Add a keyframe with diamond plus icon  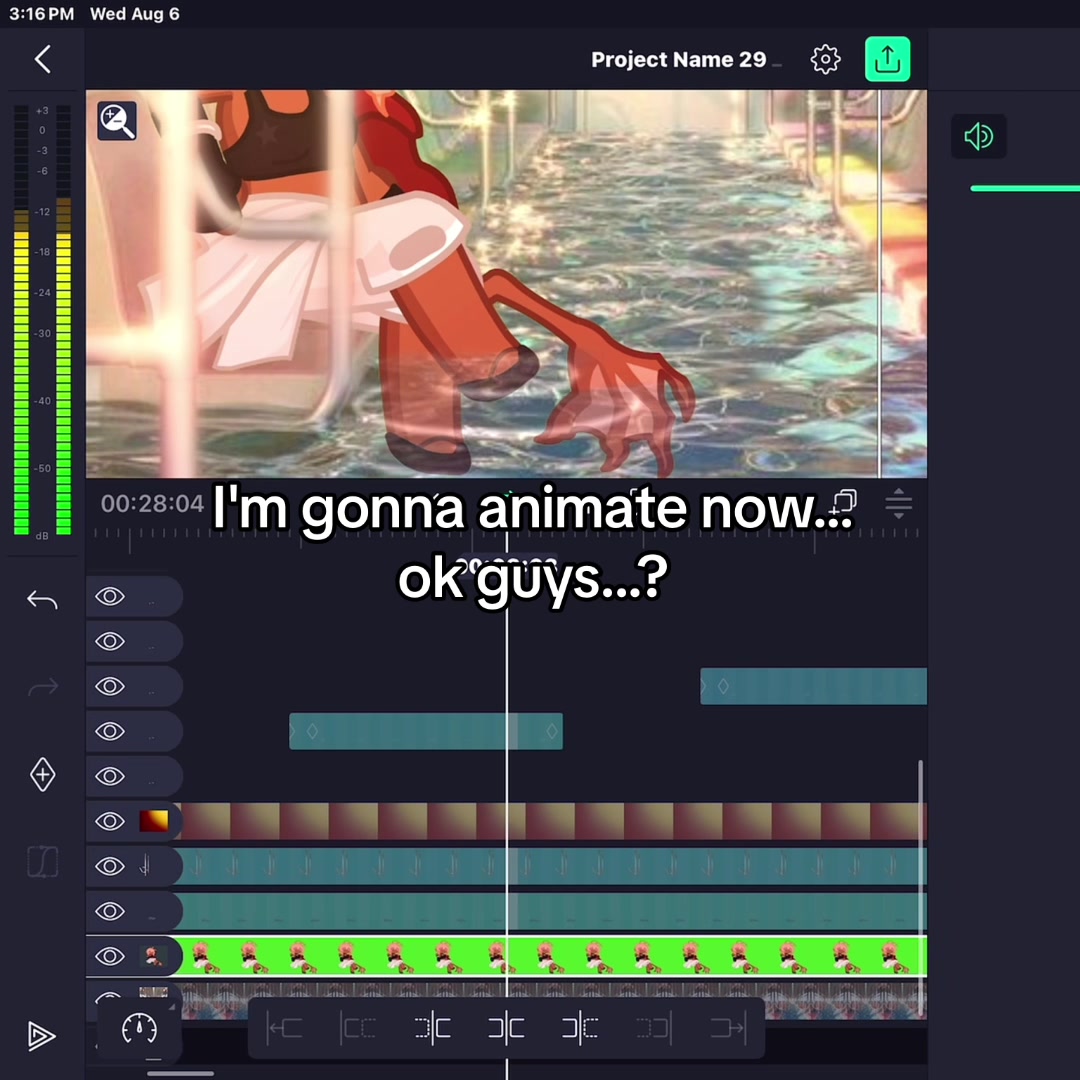[42, 774]
